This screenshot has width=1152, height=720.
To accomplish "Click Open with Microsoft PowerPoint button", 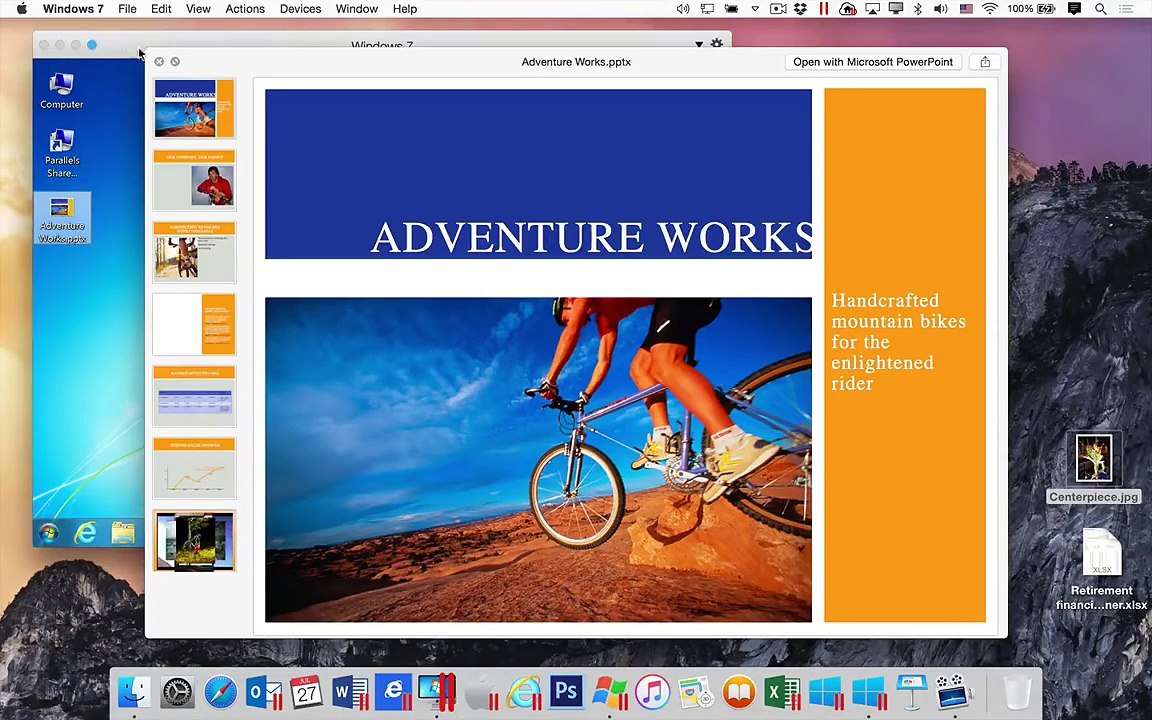I will [x=873, y=62].
